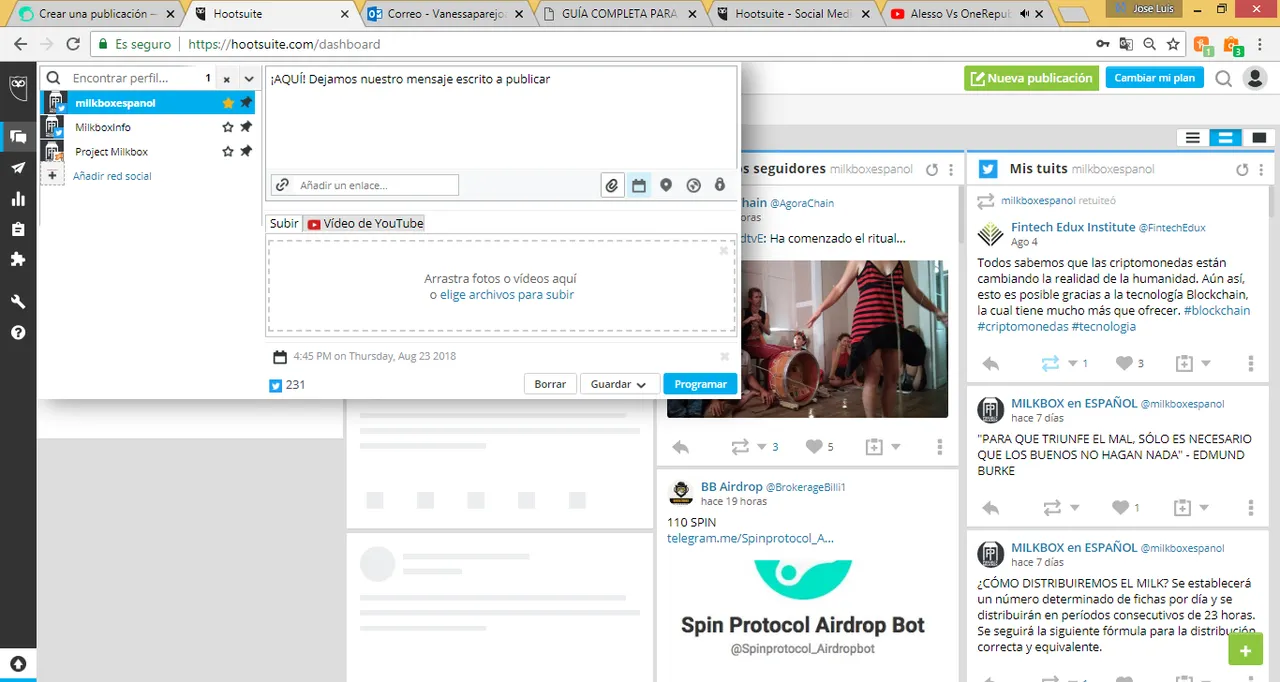Switch to Alesso Vs OneRepublic browser tab
The width and height of the screenshot is (1280, 682).
click(969, 14)
